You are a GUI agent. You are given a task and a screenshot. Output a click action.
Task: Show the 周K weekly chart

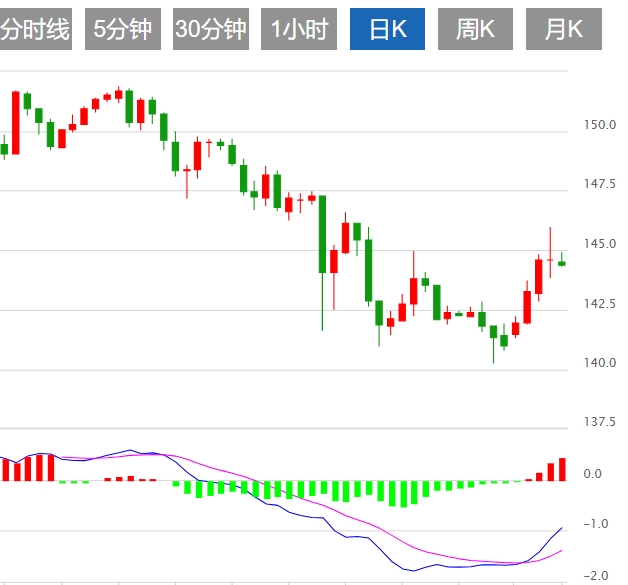pyautogui.click(x=476, y=30)
